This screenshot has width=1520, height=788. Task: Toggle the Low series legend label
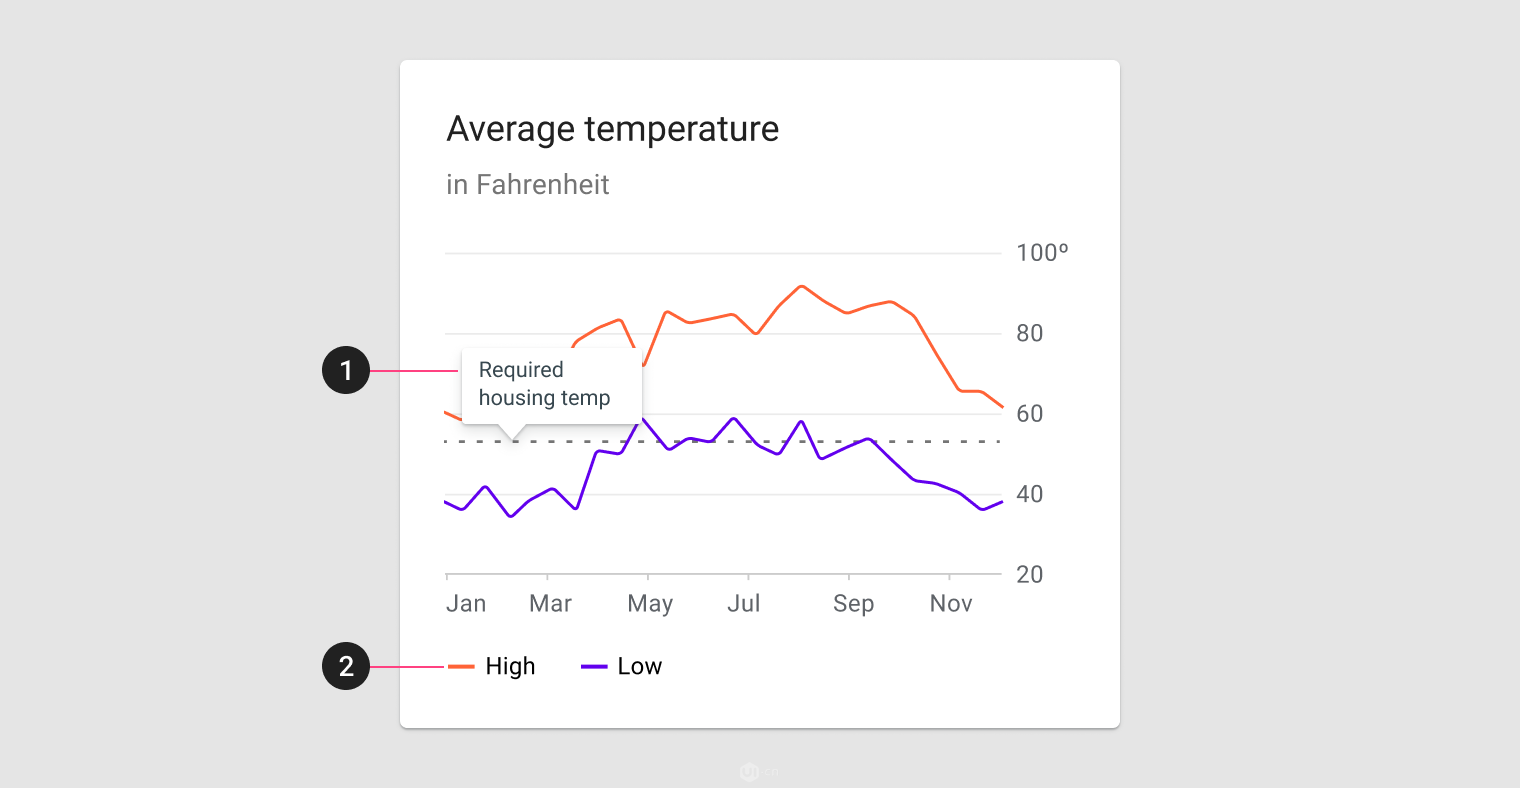pos(640,666)
